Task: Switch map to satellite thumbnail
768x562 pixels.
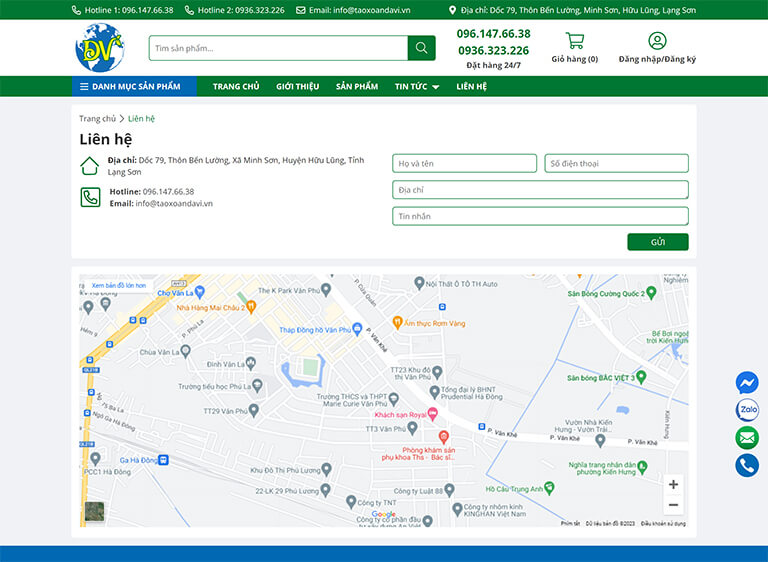Action: point(94,511)
